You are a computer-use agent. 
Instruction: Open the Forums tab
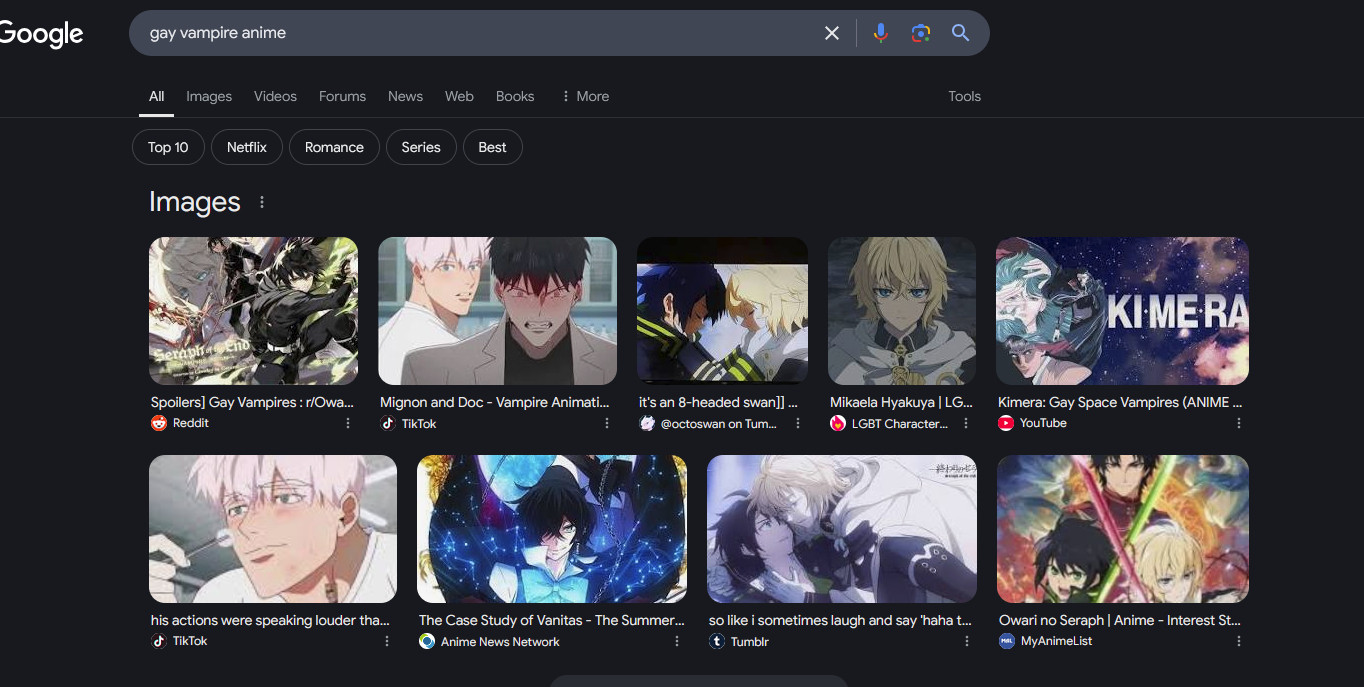pyautogui.click(x=342, y=96)
